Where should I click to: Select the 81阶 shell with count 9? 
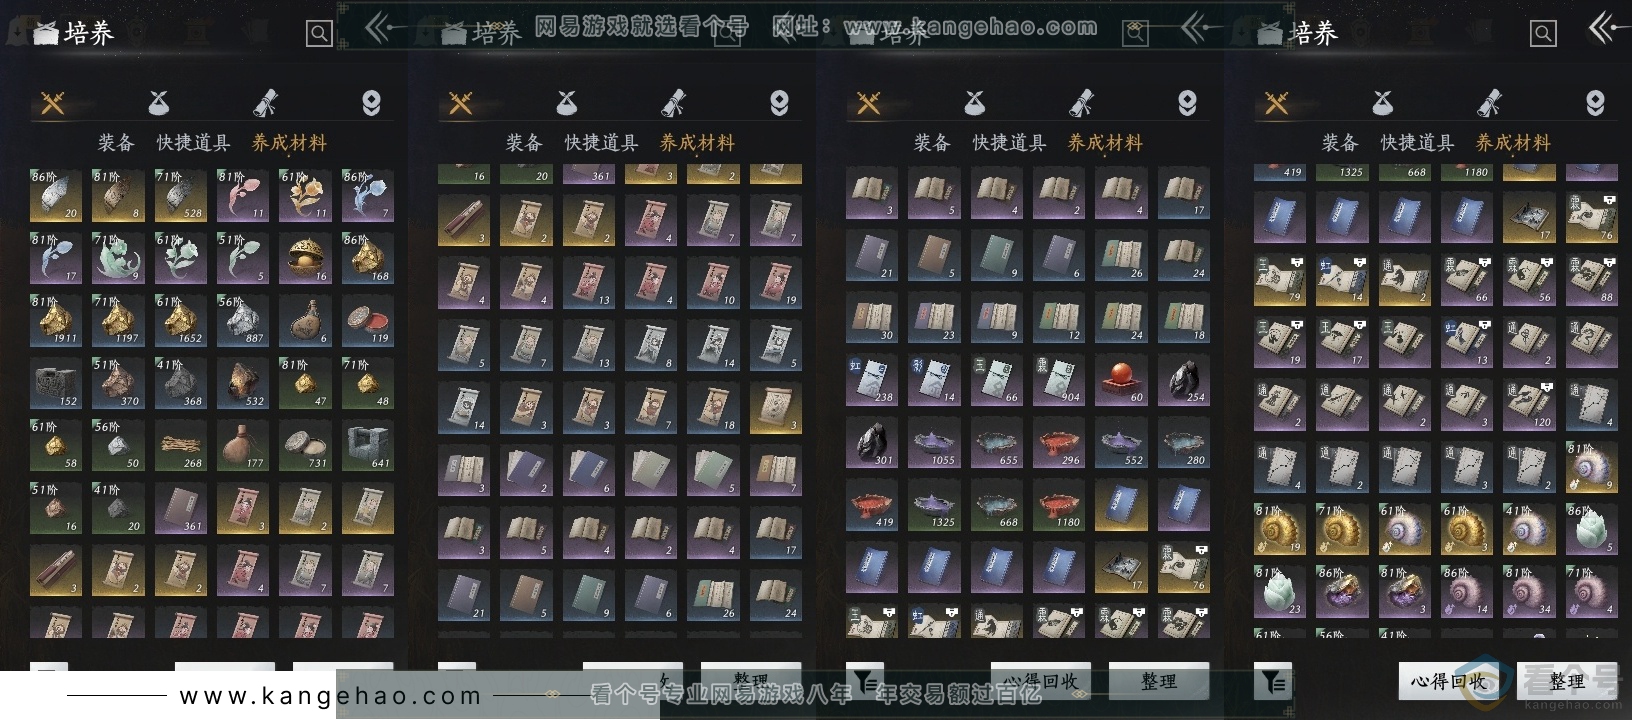click(1592, 467)
